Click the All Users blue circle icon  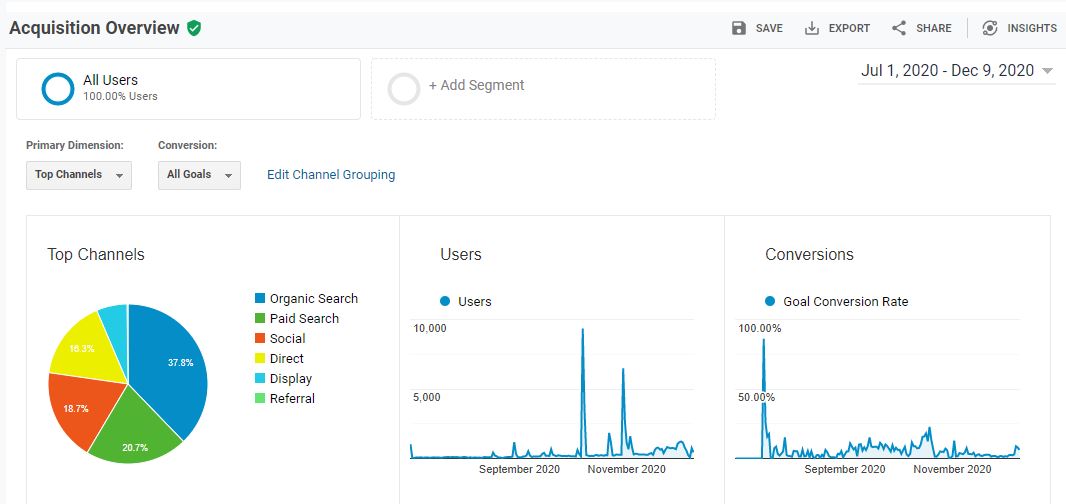tap(58, 89)
